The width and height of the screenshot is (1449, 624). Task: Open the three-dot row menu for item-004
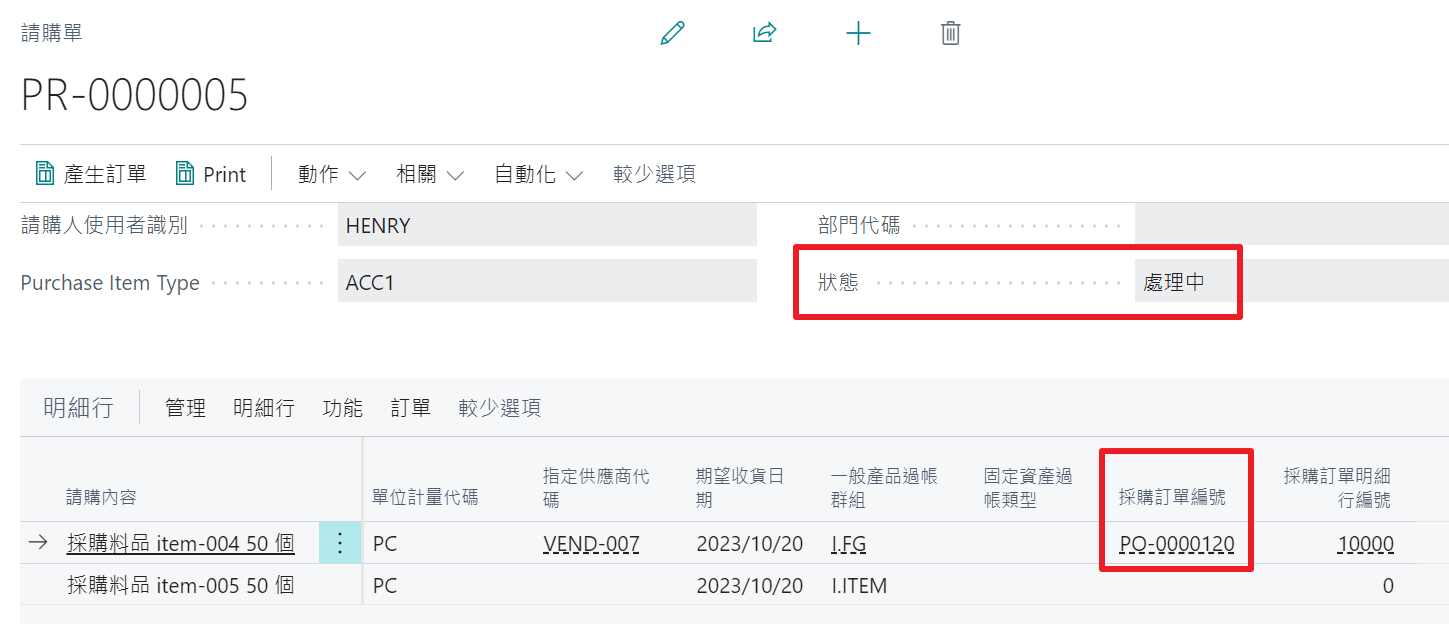(340, 543)
